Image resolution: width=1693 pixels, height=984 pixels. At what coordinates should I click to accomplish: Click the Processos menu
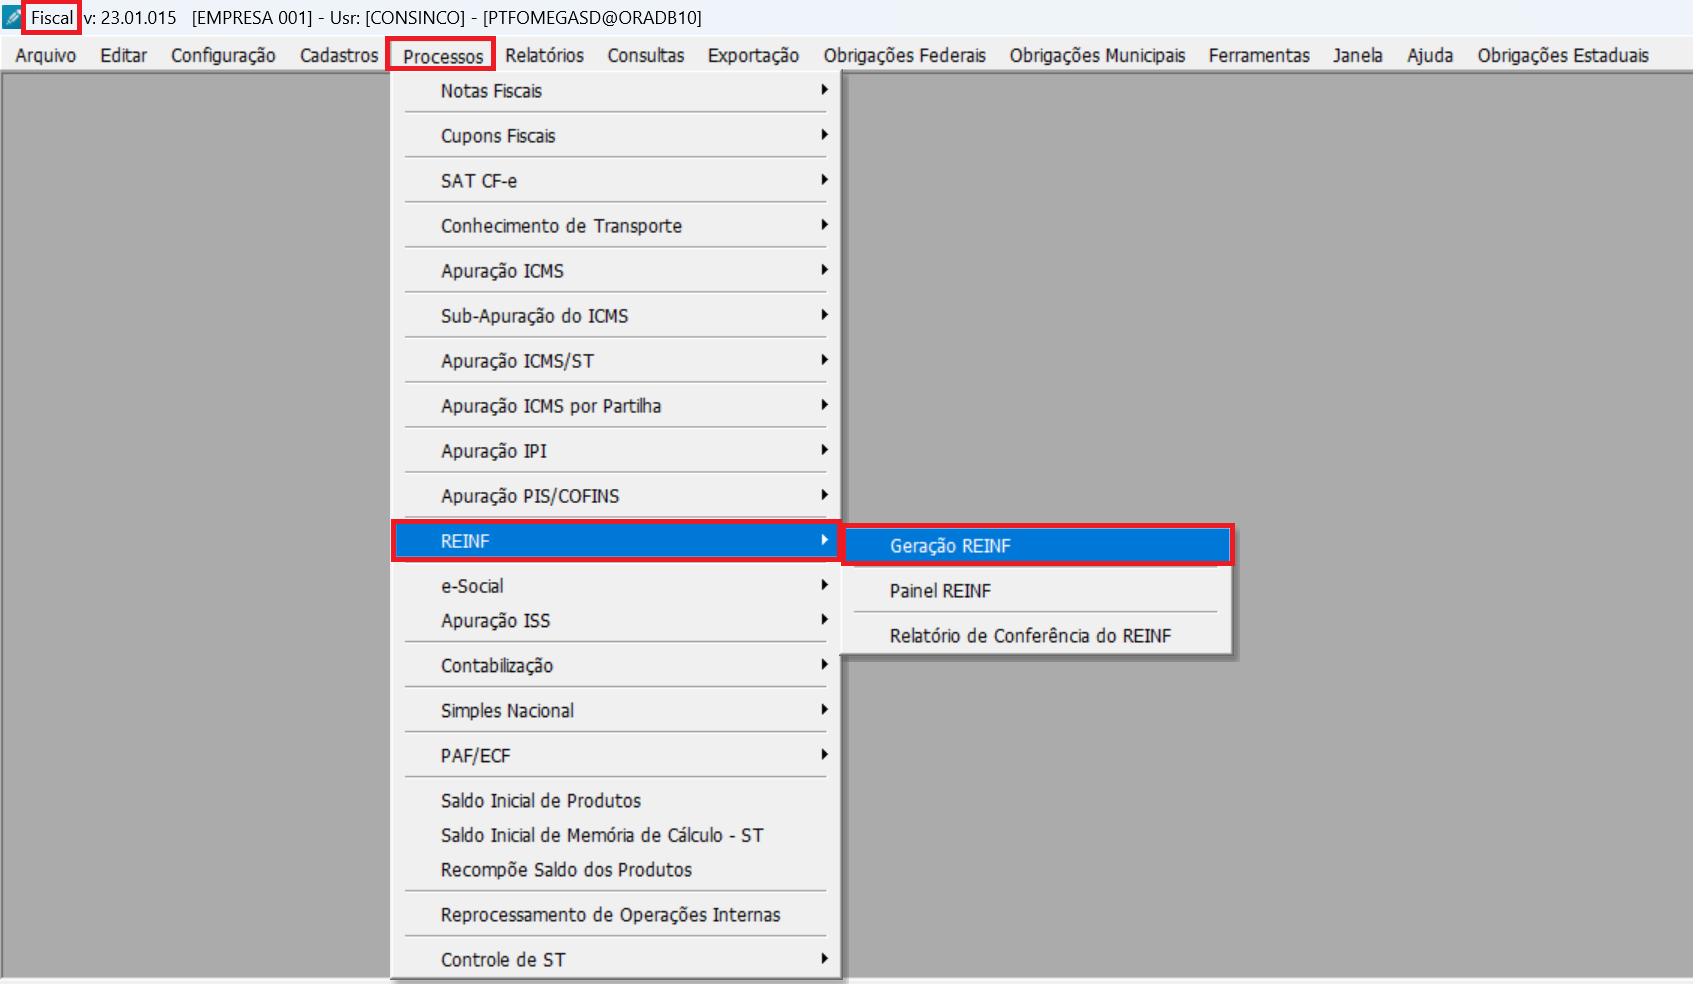443,56
